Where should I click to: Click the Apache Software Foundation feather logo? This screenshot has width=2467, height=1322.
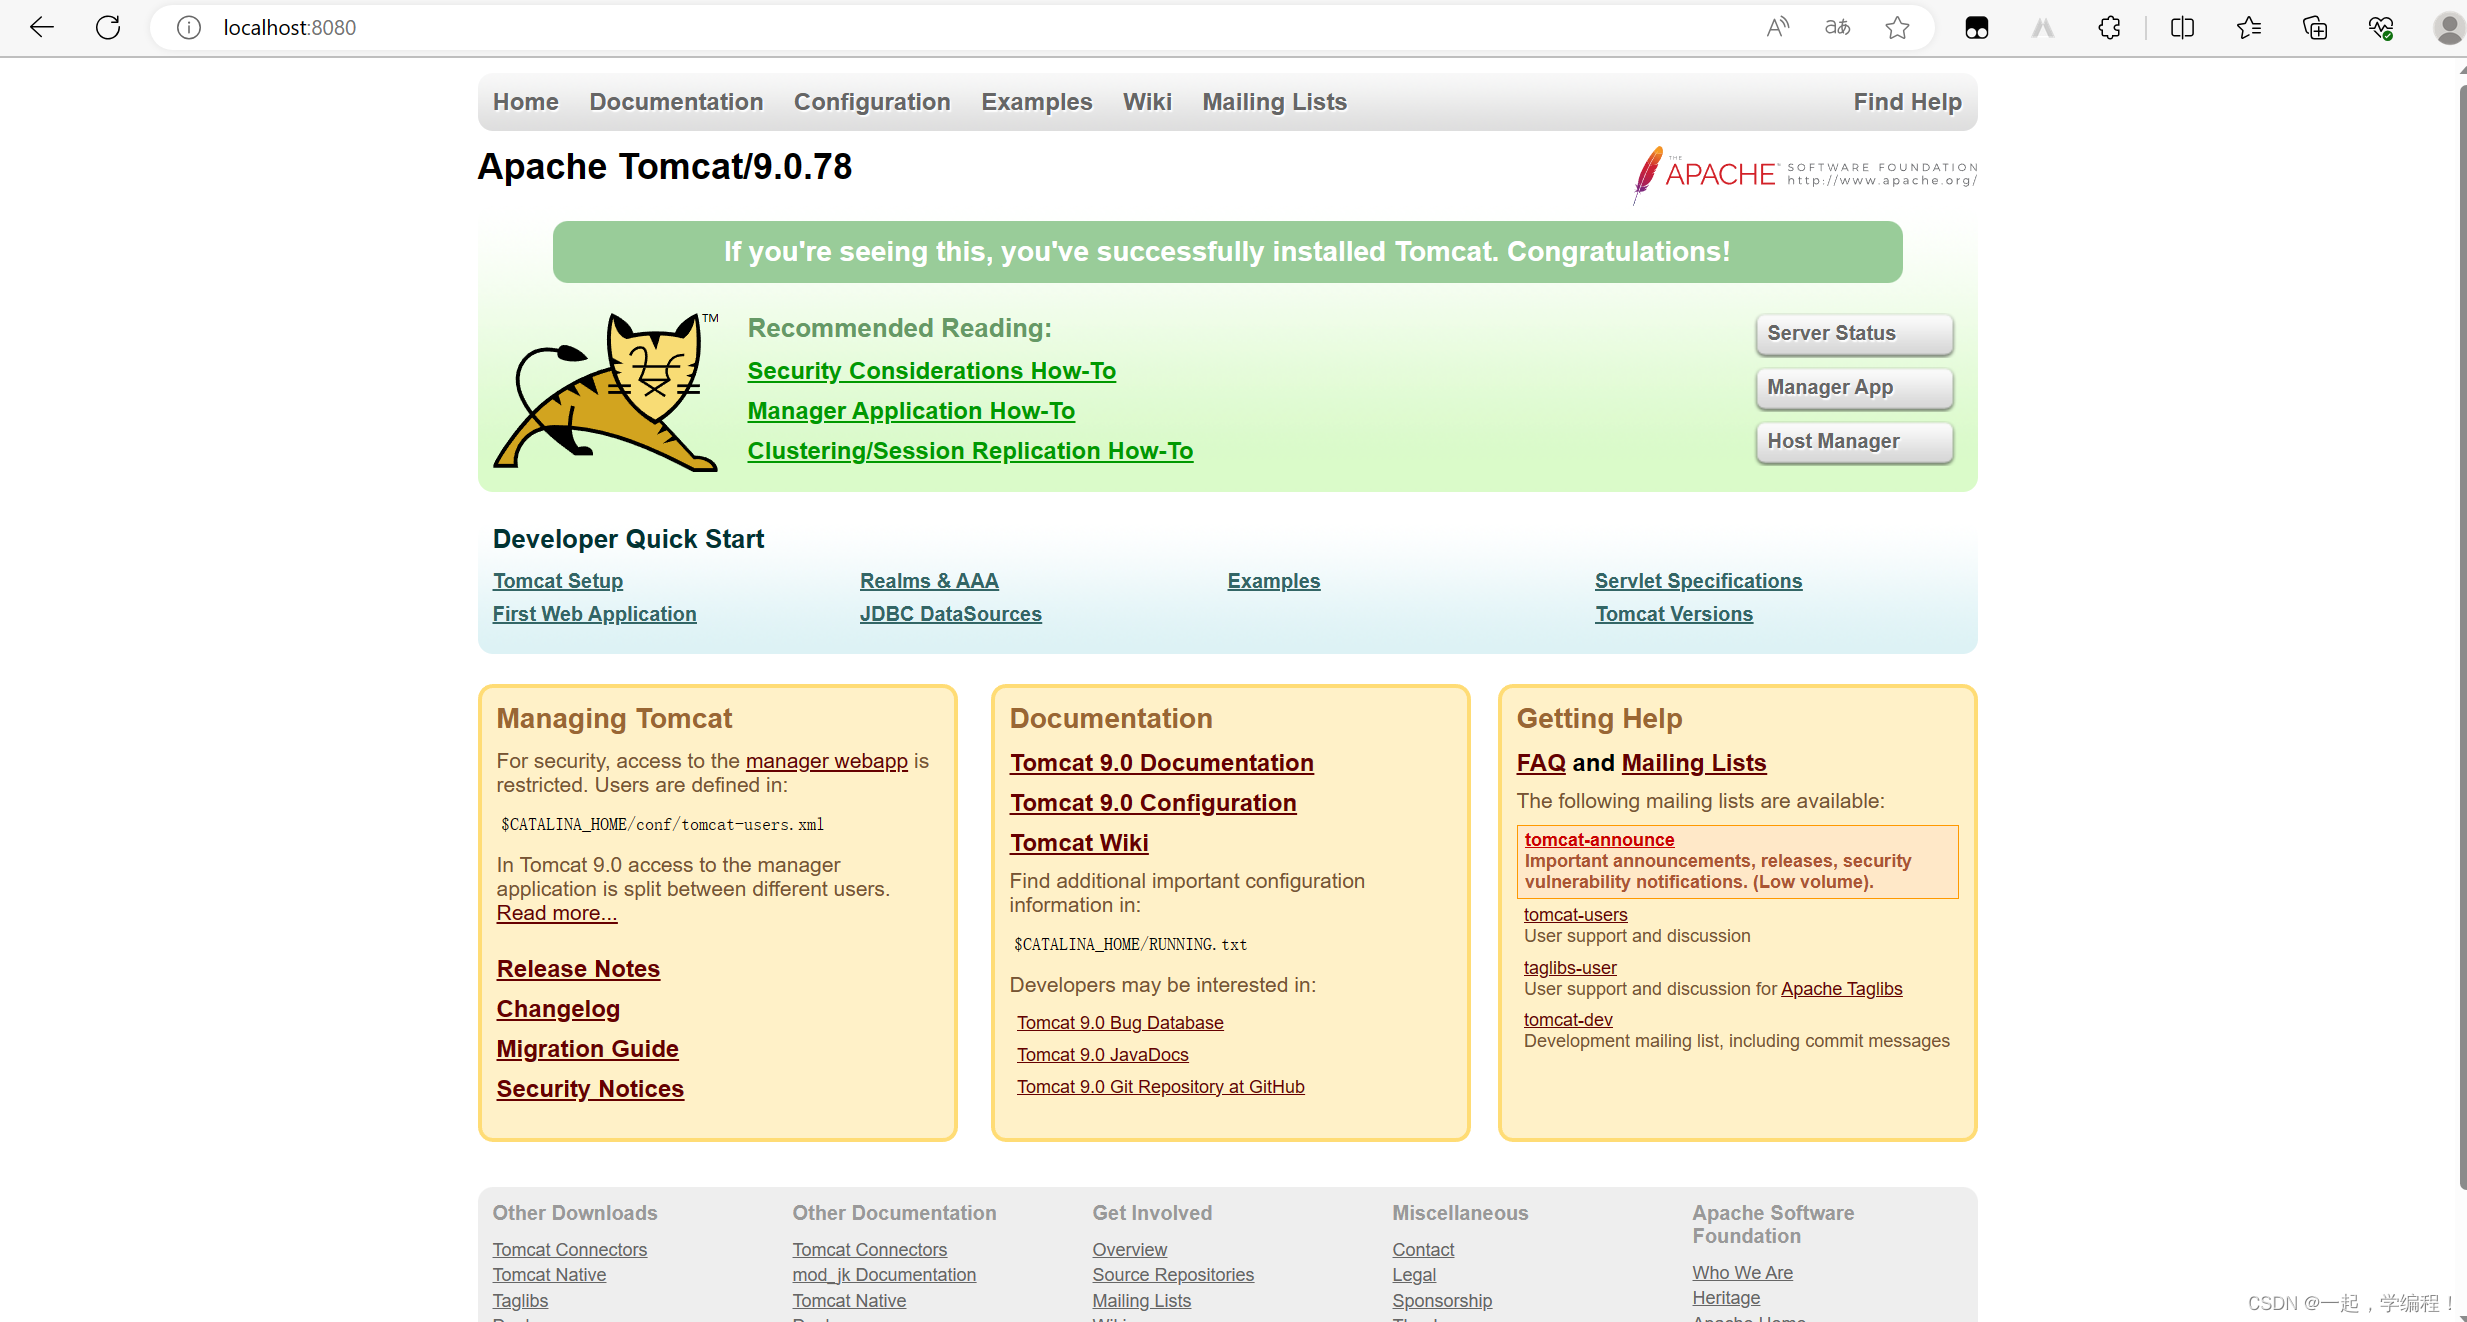[x=1805, y=175]
